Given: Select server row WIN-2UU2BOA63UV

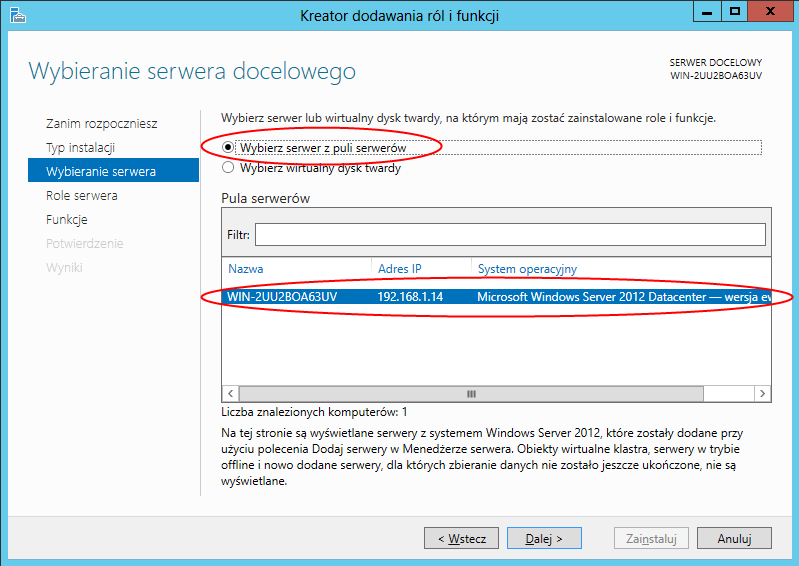Looking at the screenshot, I should pyautogui.click(x=496, y=297).
